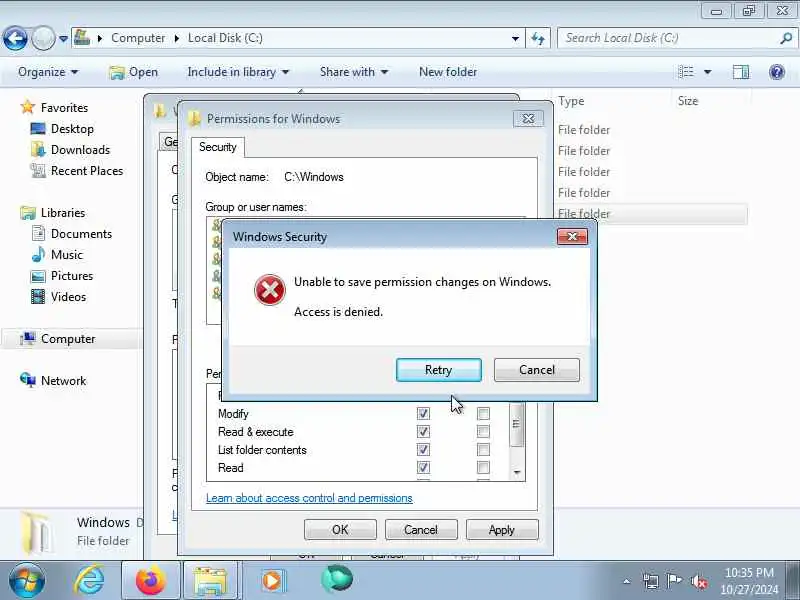Click the Explorer Back arrow button
The image size is (800, 600).
coord(15,38)
